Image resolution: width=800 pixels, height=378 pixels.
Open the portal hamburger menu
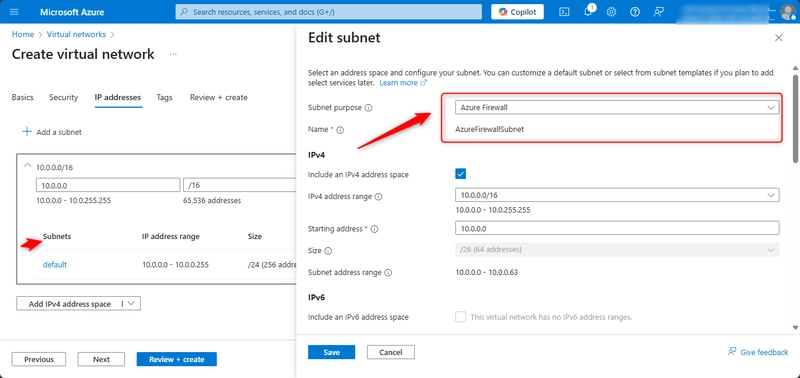pos(14,12)
